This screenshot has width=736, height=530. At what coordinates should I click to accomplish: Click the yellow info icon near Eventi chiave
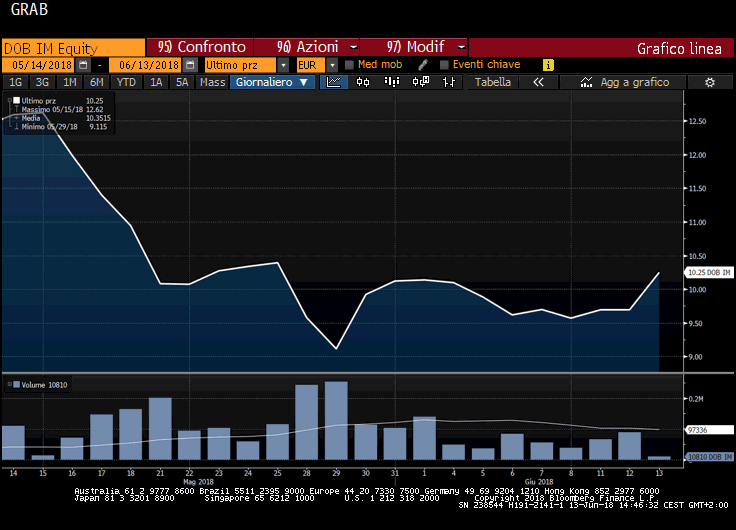[548, 65]
